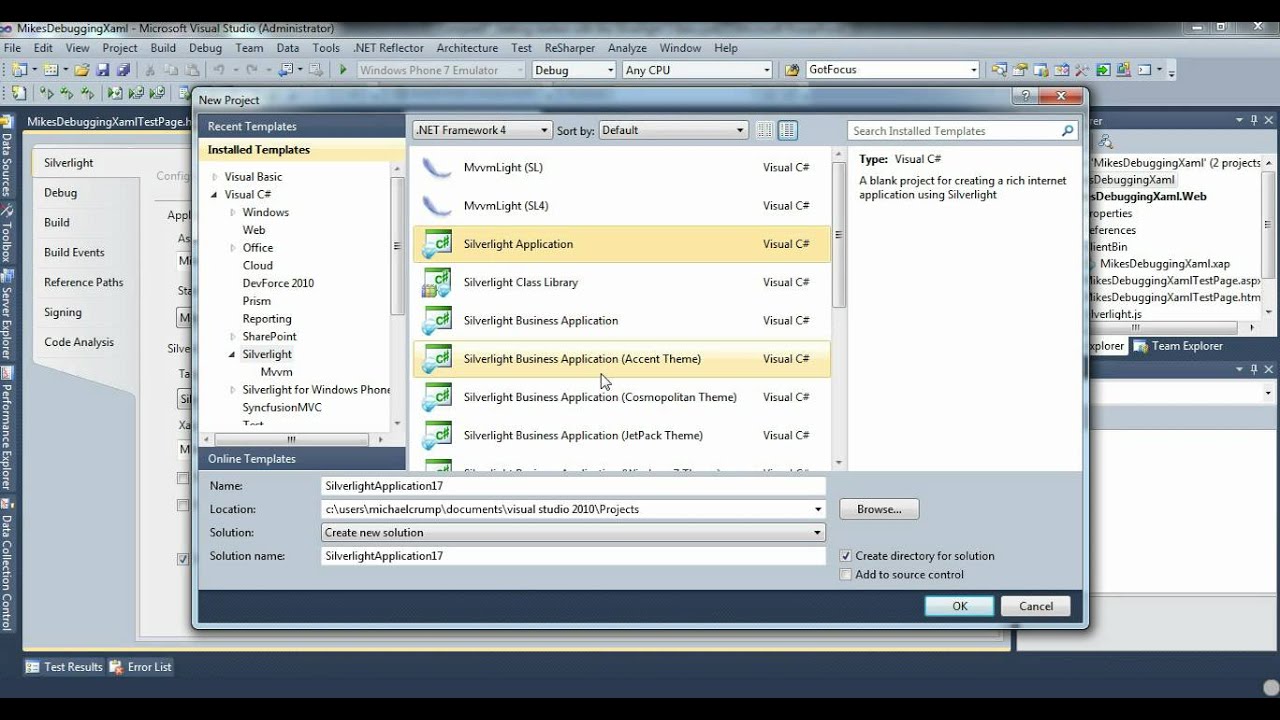Click the Toolbox wrench-and-hammer icon
1280x720 pixels.
pyautogui.click(x=1082, y=70)
